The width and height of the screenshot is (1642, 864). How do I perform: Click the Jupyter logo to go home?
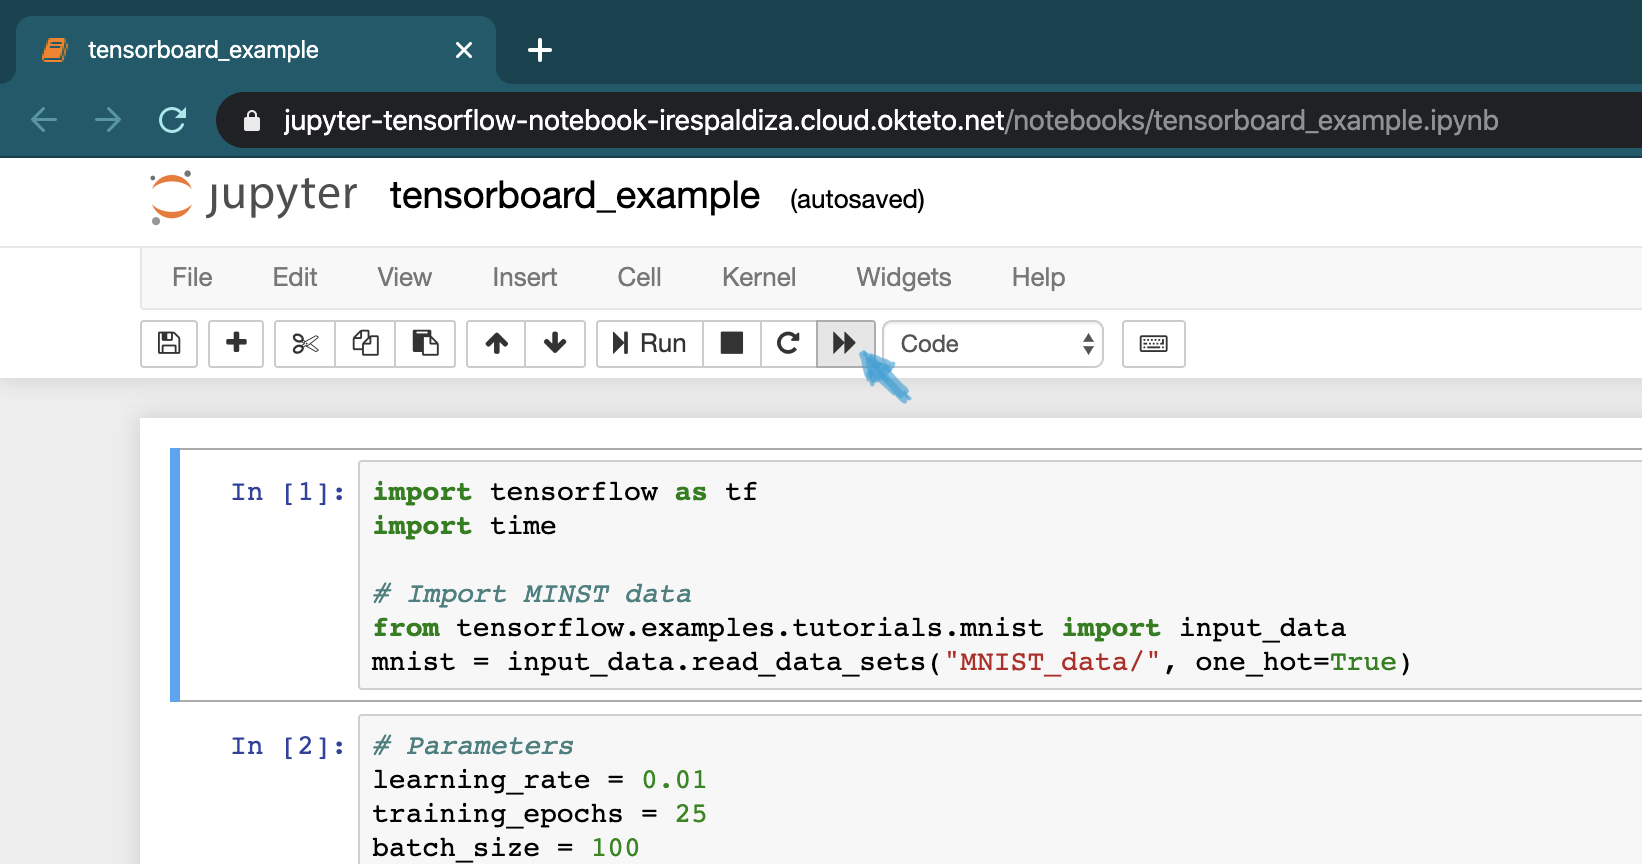pyautogui.click(x=253, y=197)
